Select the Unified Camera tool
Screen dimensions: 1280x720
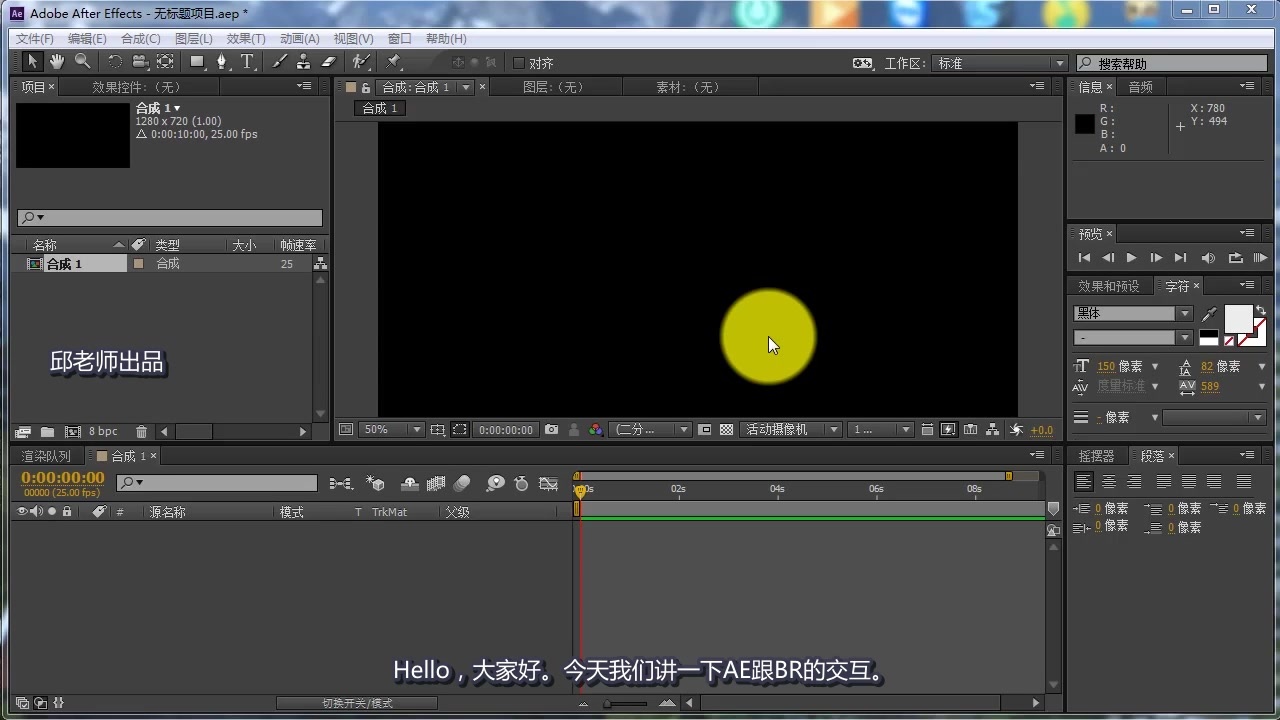(x=140, y=62)
